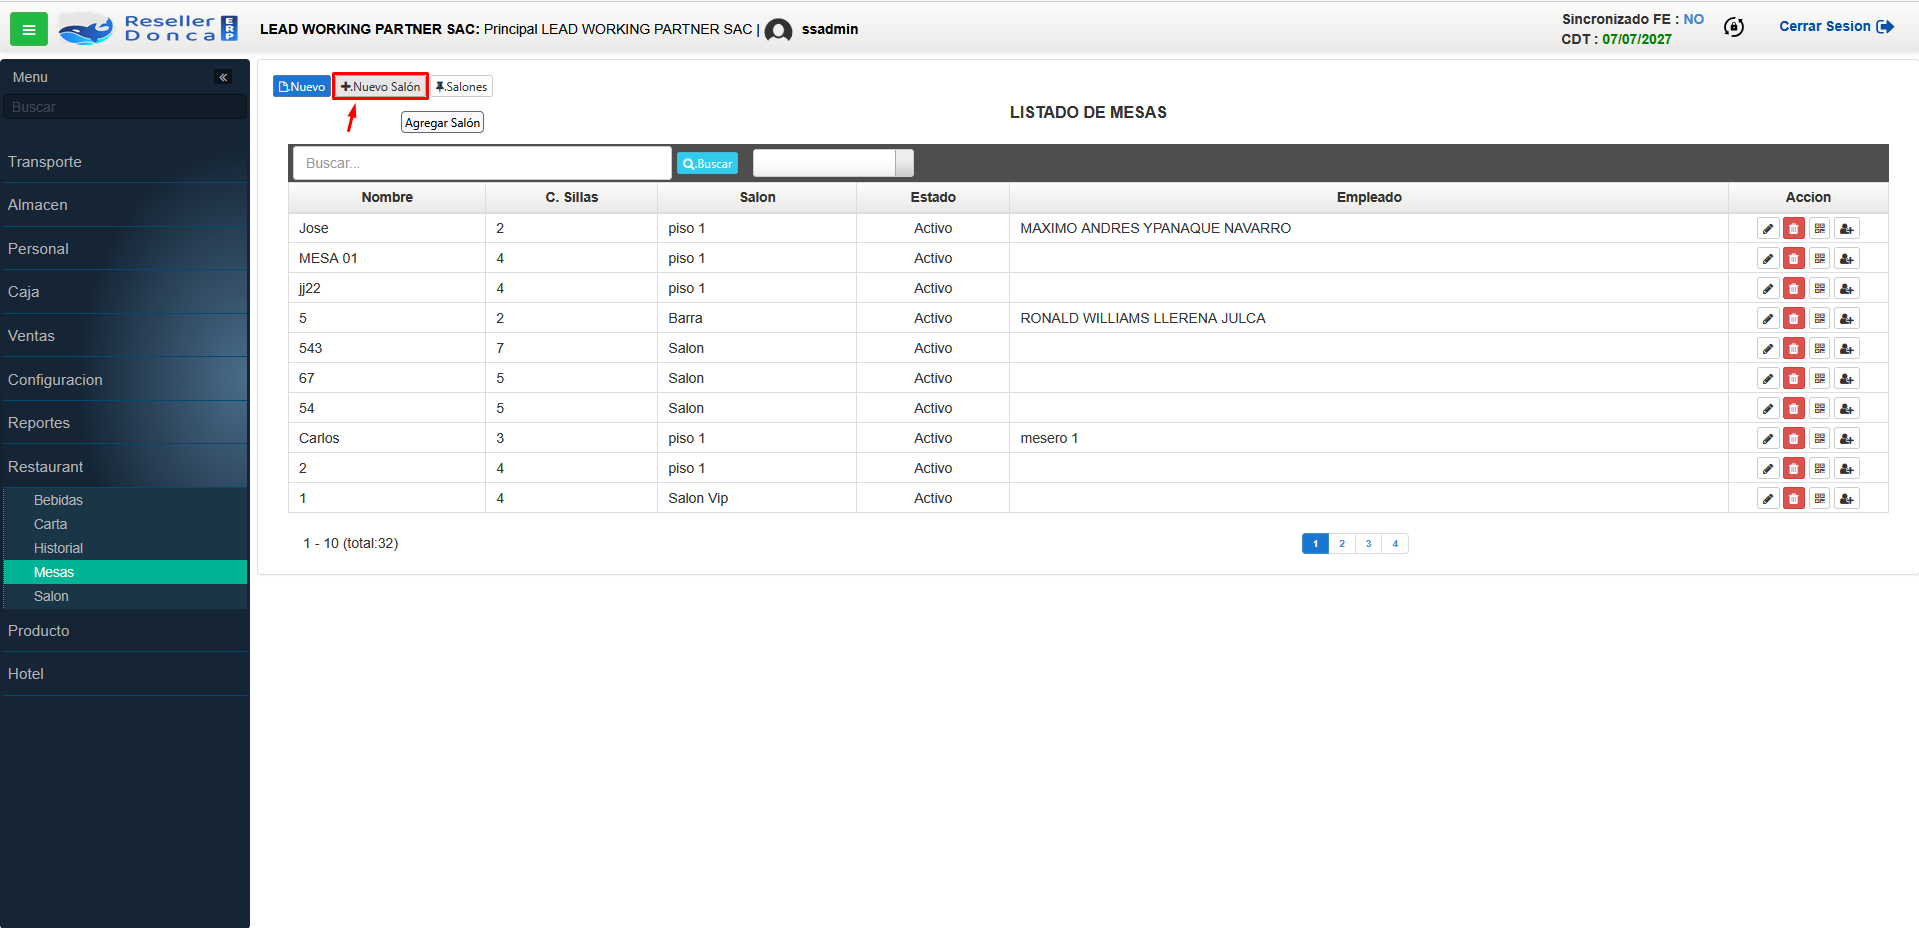Open Bebidas under Restaurant
Image resolution: width=1919 pixels, height=928 pixels.
click(125, 500)
